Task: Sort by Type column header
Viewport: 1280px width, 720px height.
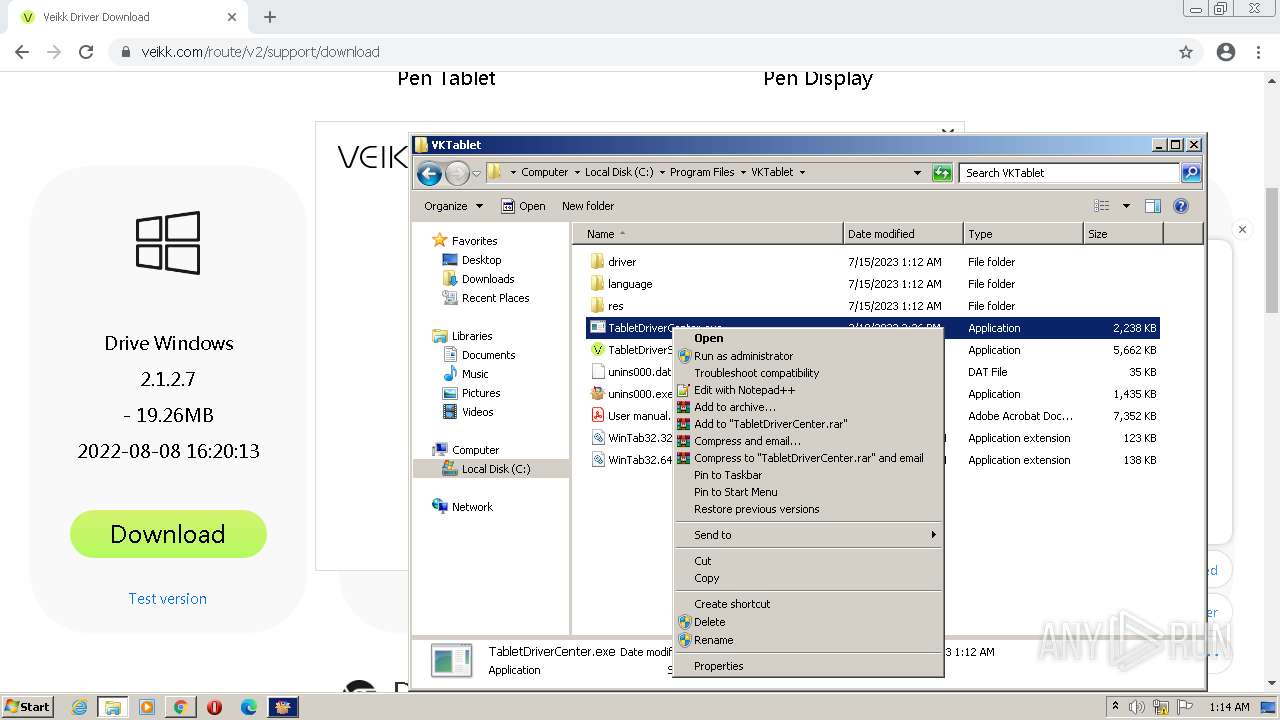Action: [1024, 234]
